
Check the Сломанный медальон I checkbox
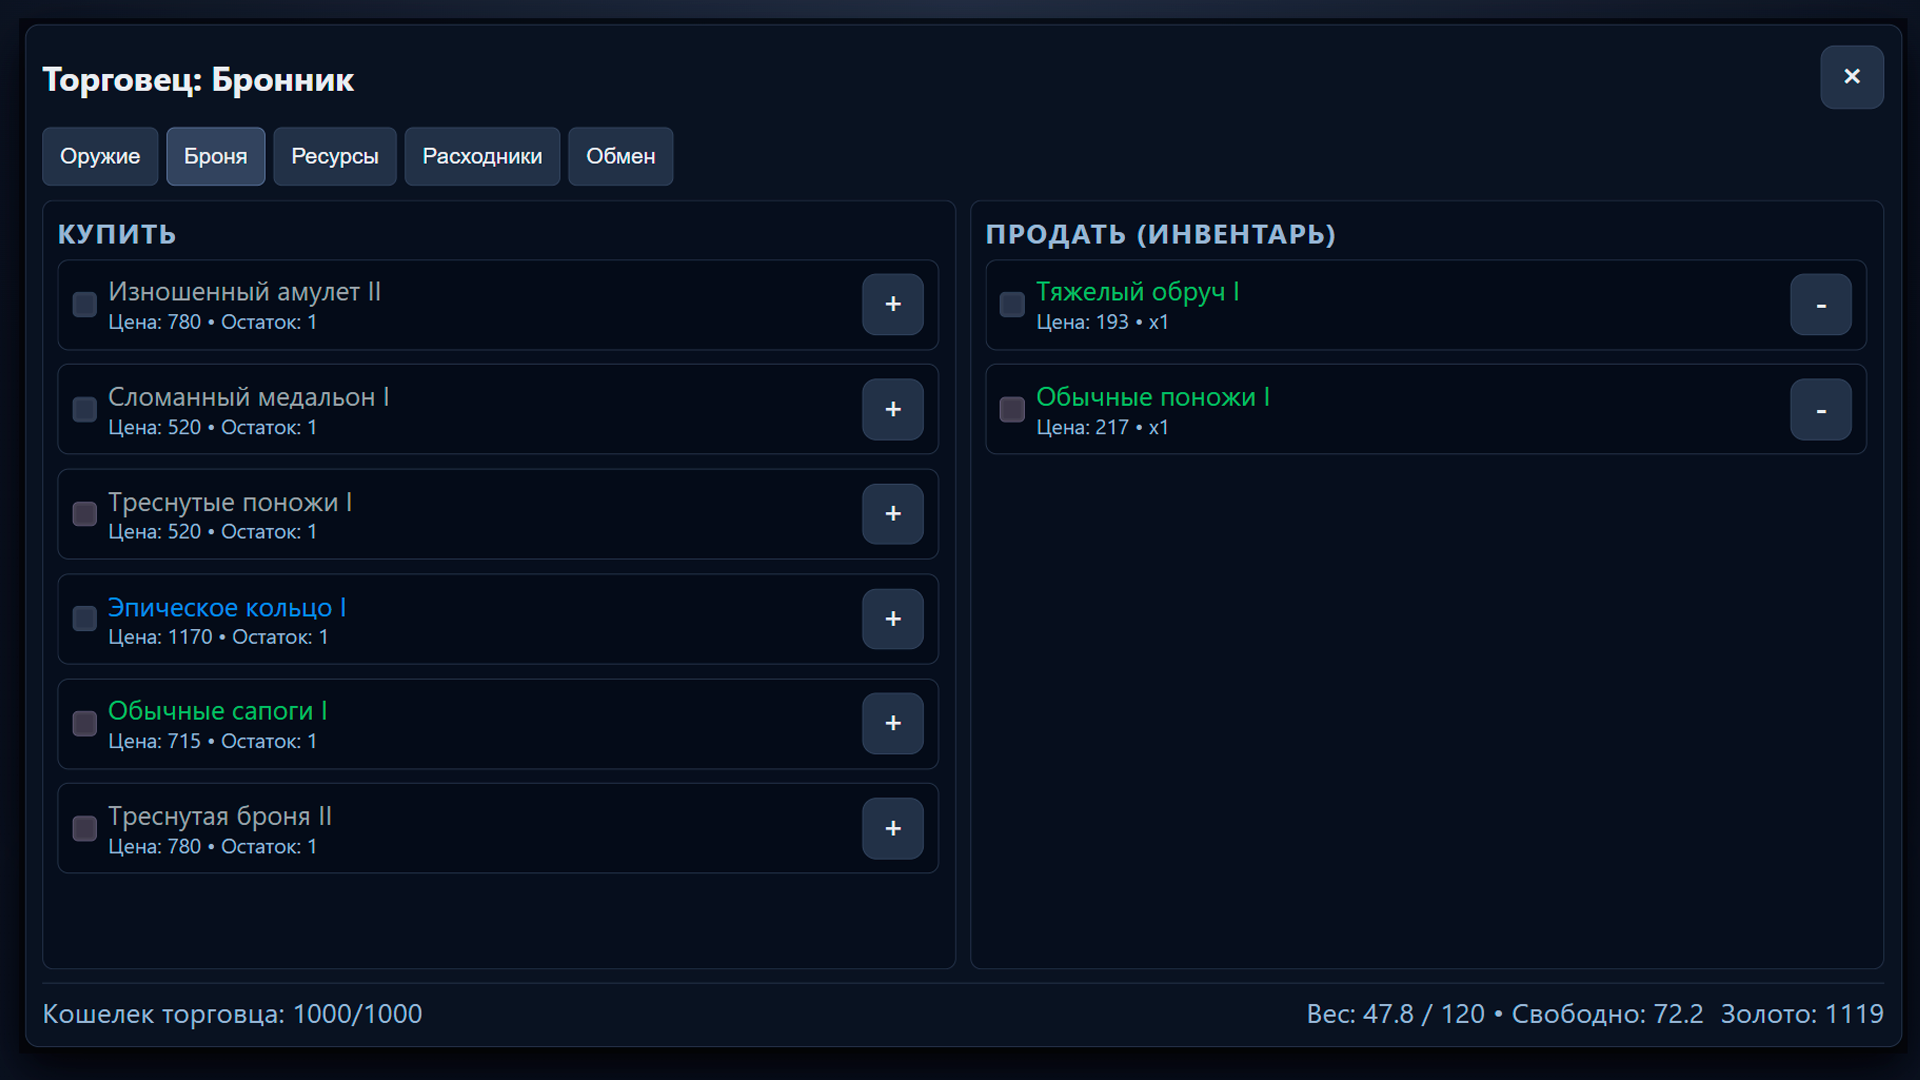click(84, 409)
